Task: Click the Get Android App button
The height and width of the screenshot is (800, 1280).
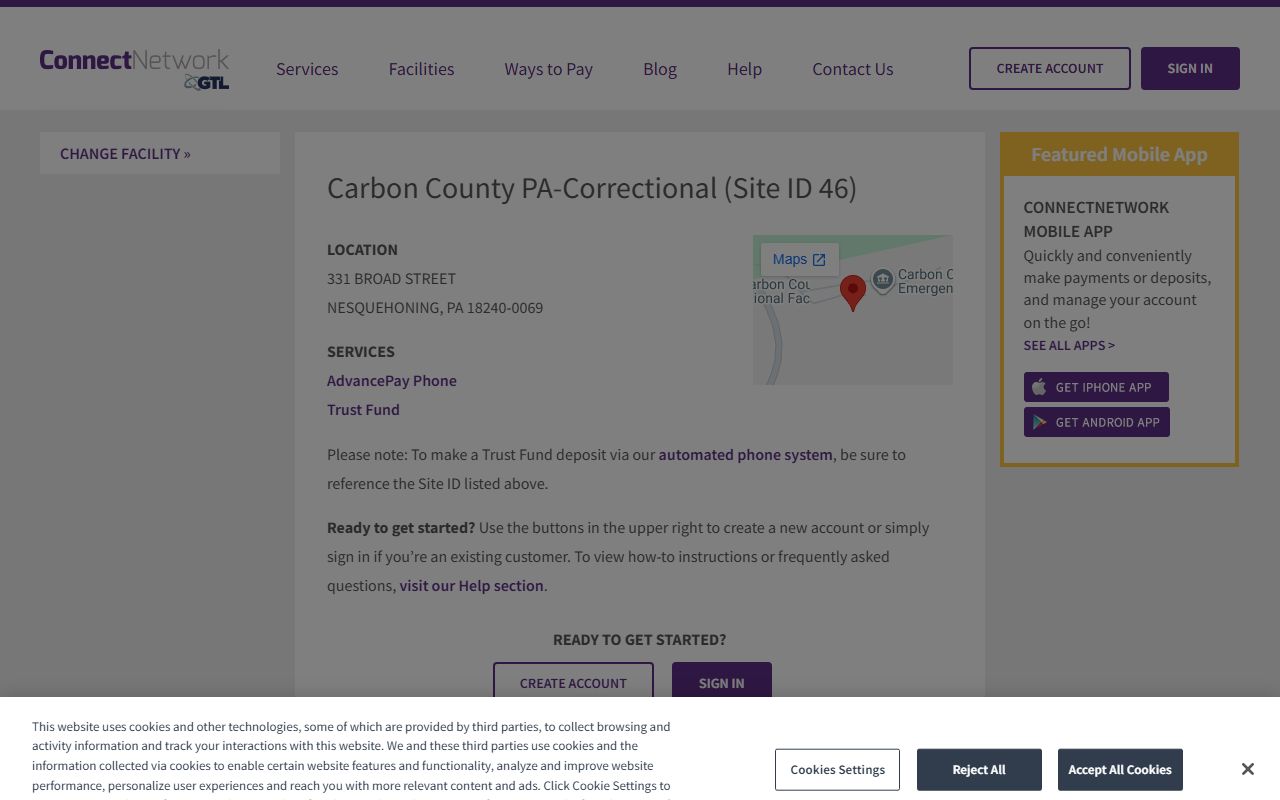Action: click(1096, 422)
